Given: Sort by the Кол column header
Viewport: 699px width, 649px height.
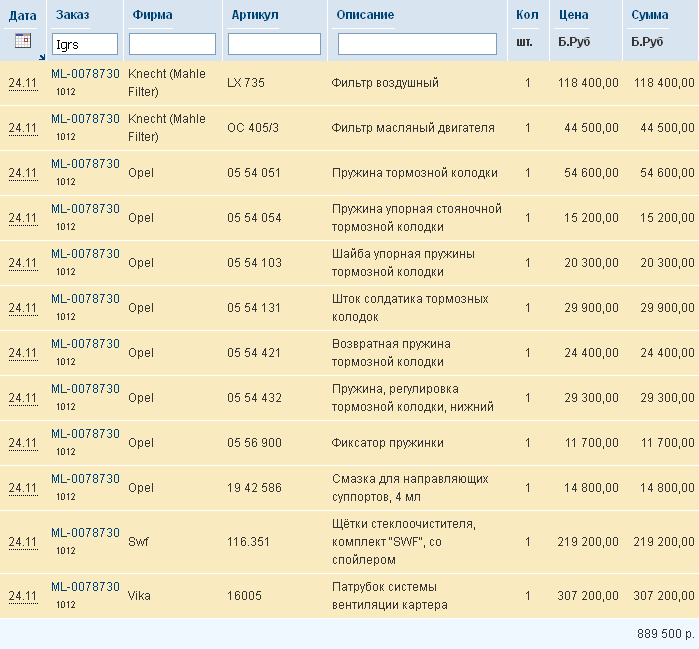Looking at the screenshot, I should pos(527,15).
